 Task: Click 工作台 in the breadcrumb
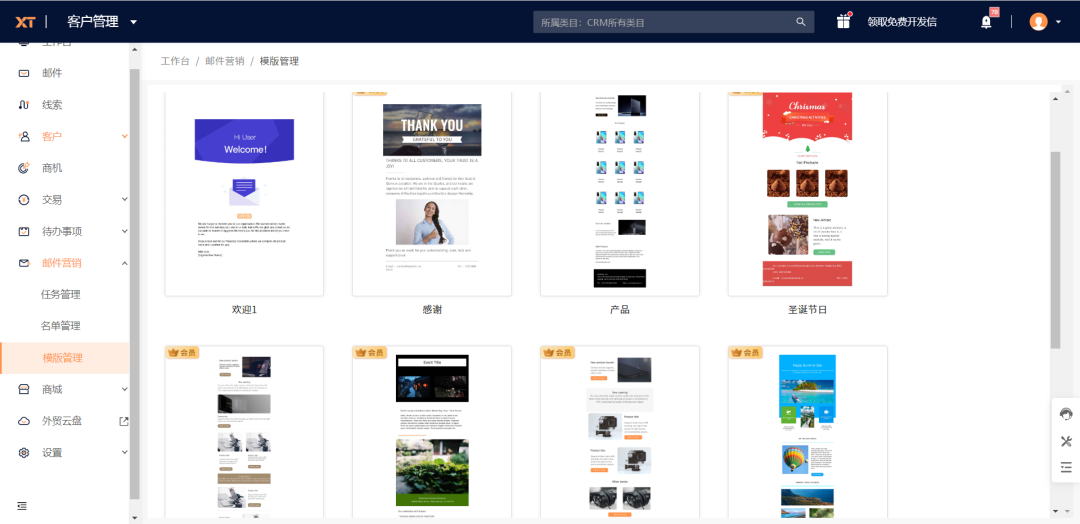click(175, 61)
